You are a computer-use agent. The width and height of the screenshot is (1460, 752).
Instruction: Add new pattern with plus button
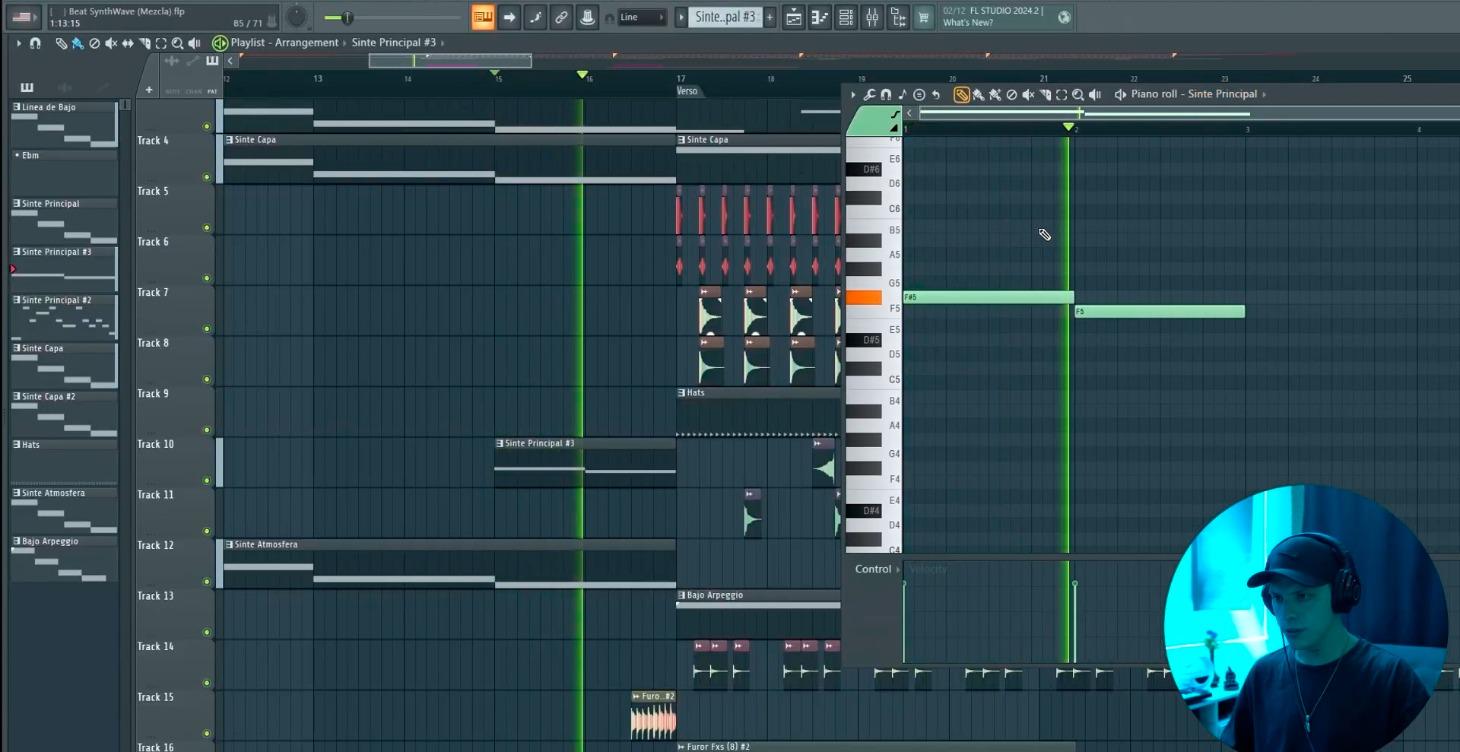click(x=769, y=17)
